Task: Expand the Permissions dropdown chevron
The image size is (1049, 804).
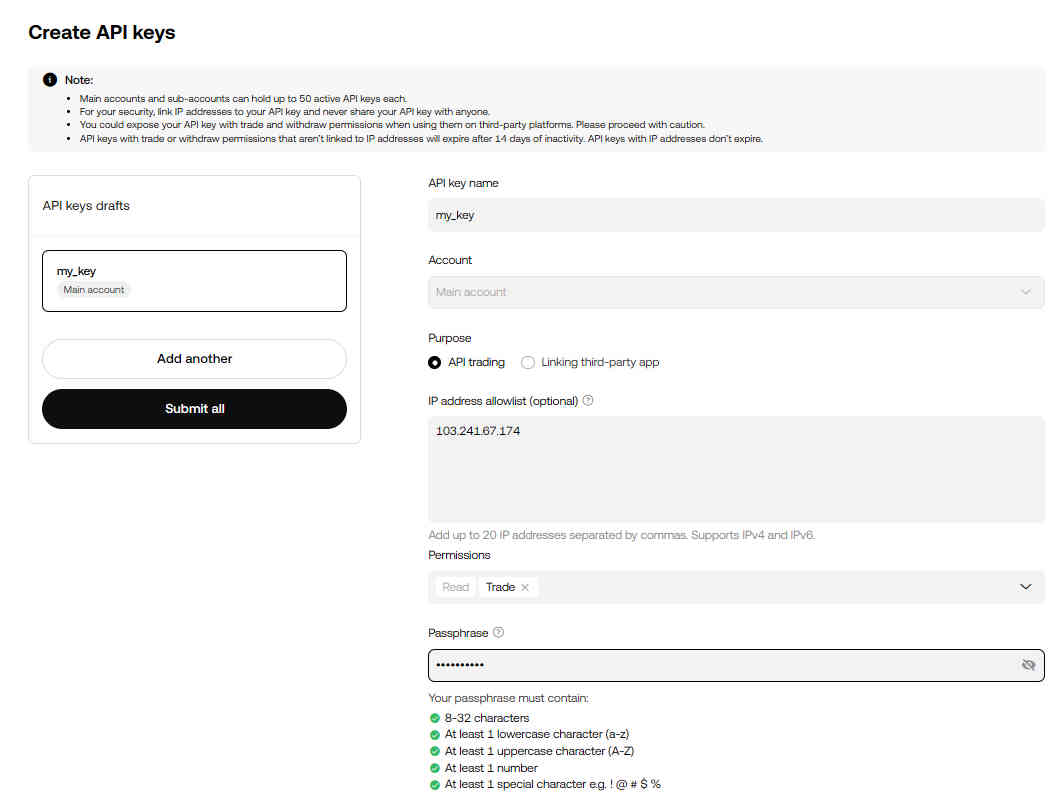Action: click(1026, 587)
